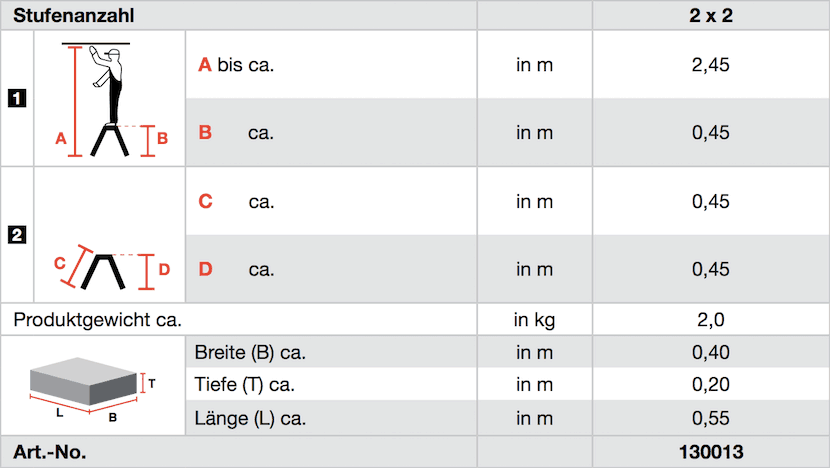Click the Tiefe value 0,20
The height and width of the screenshot is (468, 830).
pos(711,385)
